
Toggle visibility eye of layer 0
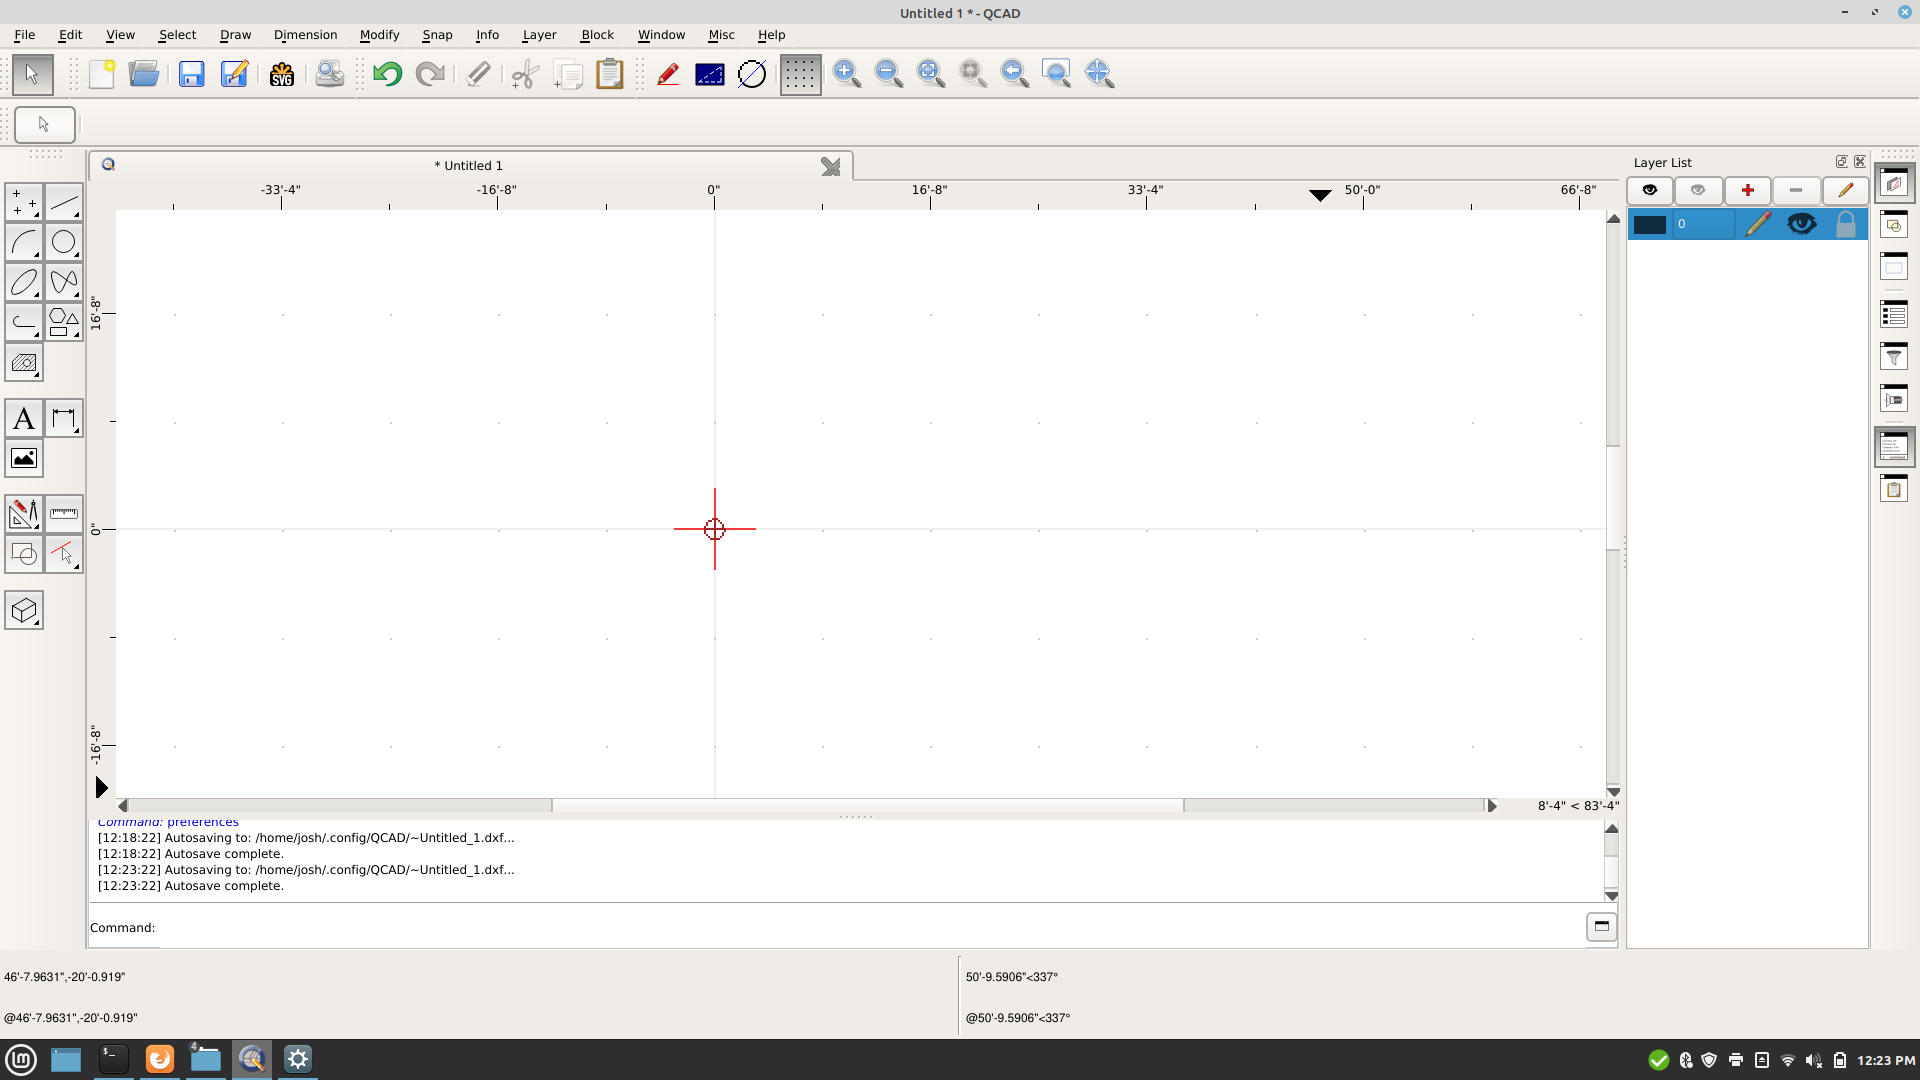pyautogui.click(x=1801, y=224)
